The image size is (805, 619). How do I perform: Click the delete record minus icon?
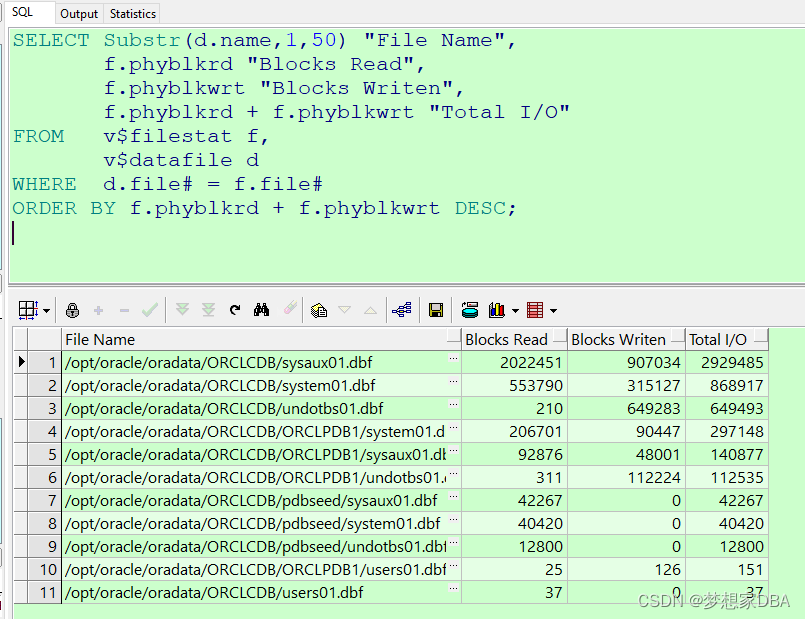[124, 310]
